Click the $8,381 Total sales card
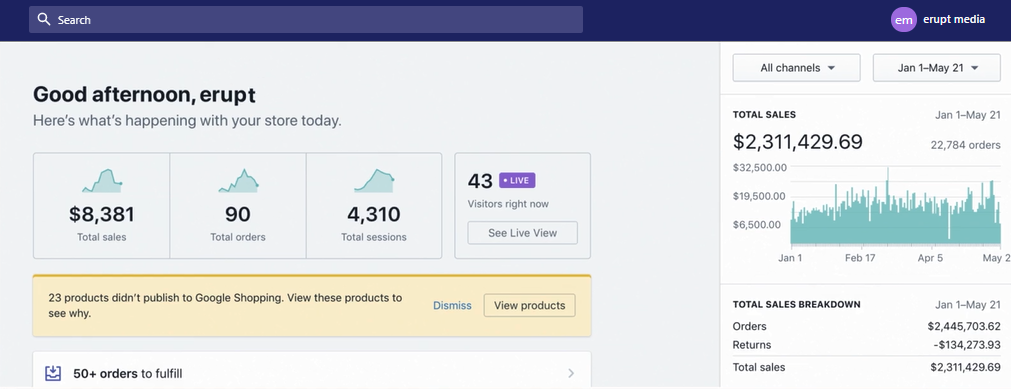This screenshot has width=1011, height=391. (x=102, y=205)
